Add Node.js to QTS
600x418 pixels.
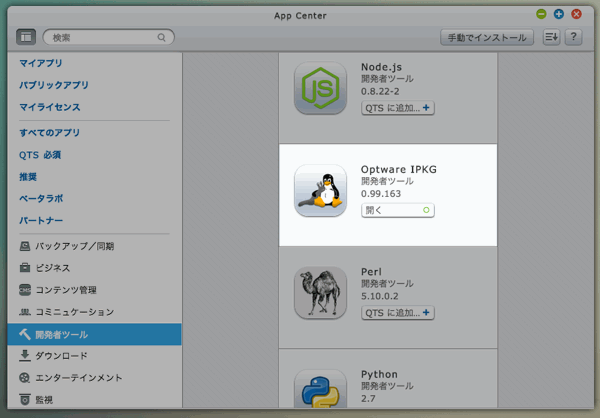click(398, 108)
